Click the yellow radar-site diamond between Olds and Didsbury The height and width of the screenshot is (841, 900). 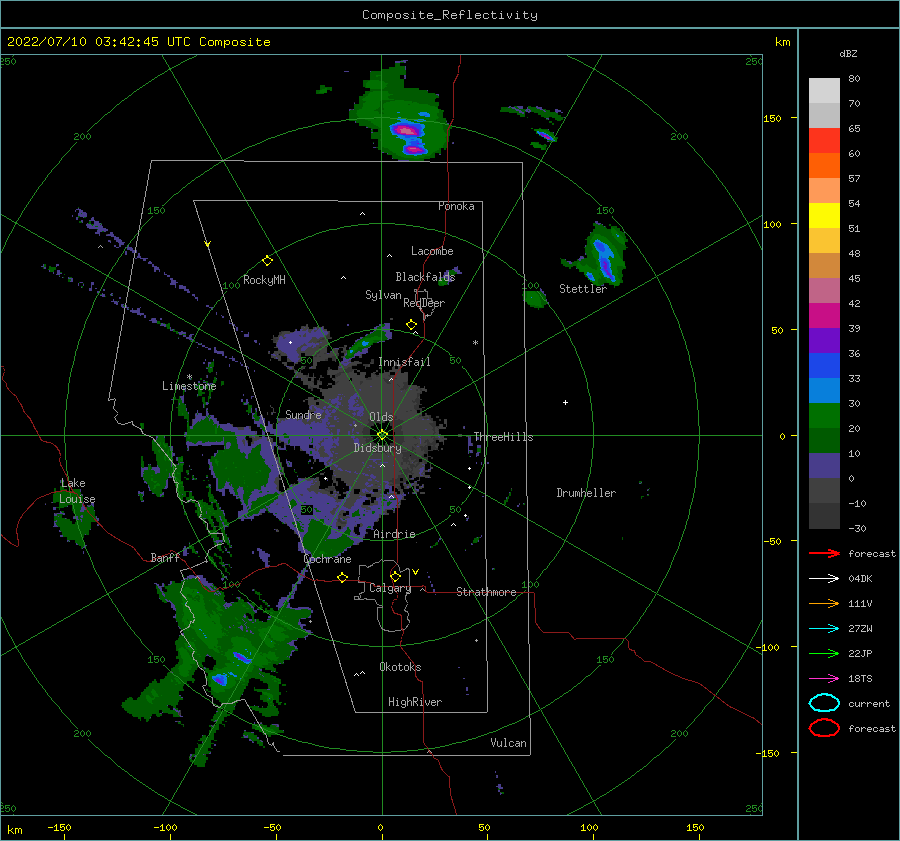tap(382, 435)
